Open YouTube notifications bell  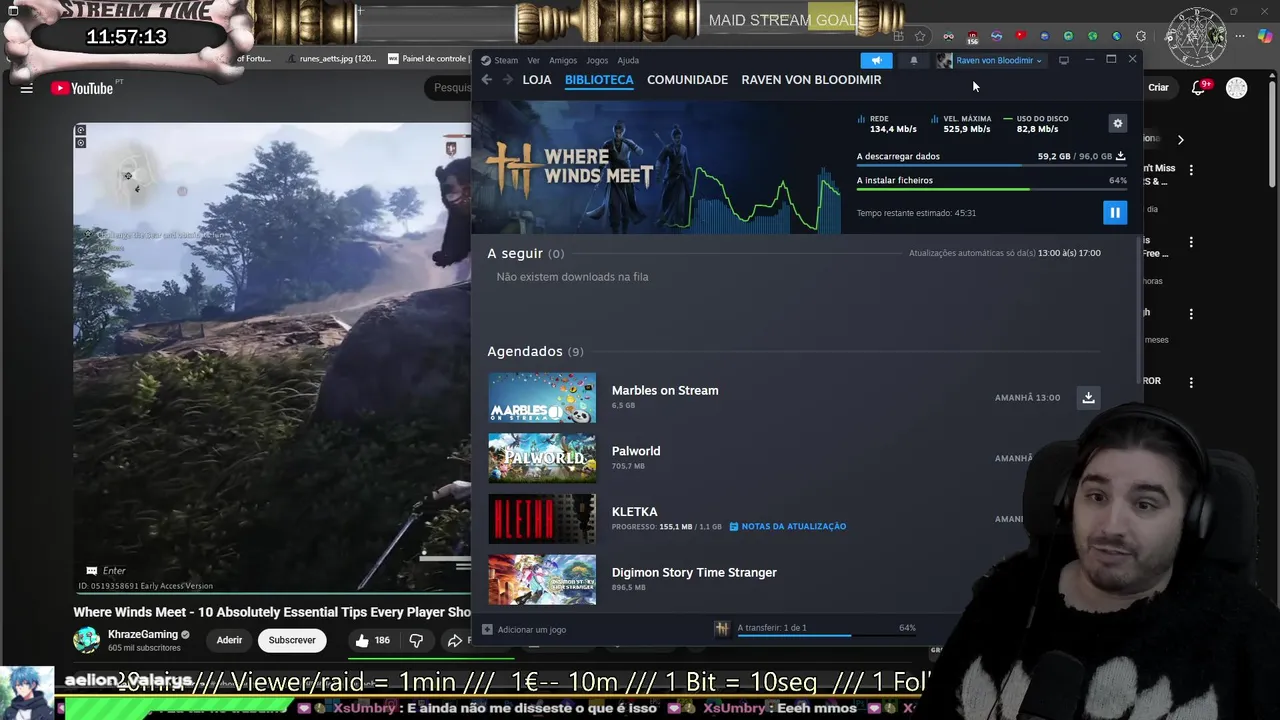pyautogui.click(x=1198, y=88)
